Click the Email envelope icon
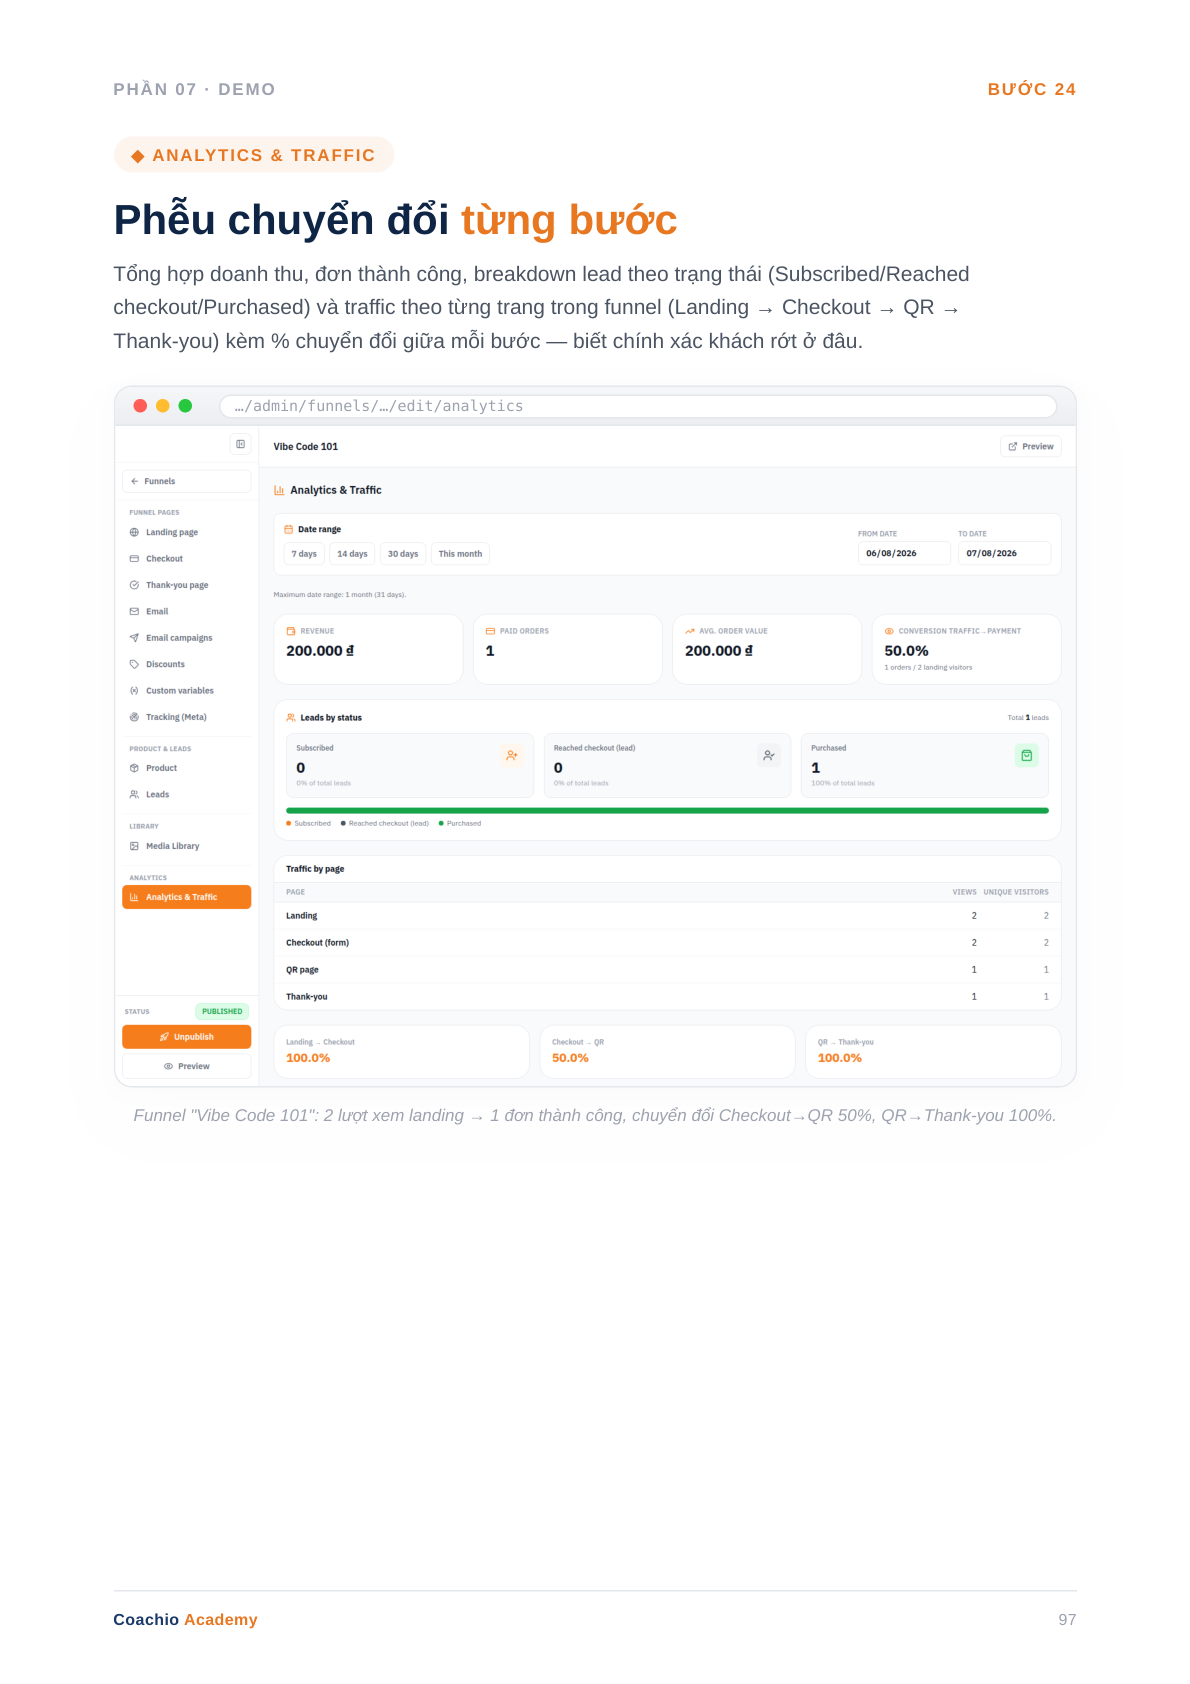Screen dimensions: 1190x1684 [134, 611]
